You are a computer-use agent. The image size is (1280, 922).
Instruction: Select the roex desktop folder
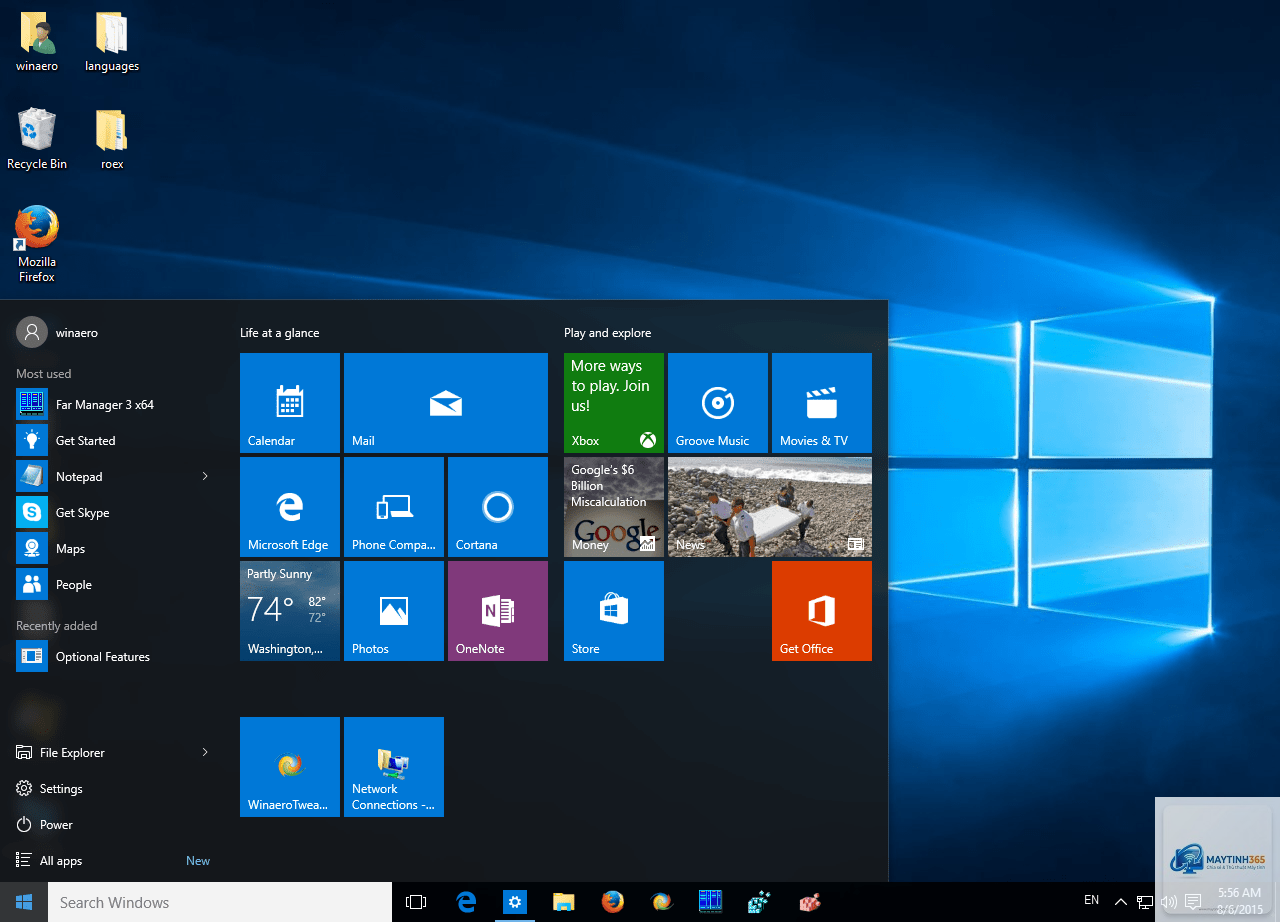click(112, 138)
